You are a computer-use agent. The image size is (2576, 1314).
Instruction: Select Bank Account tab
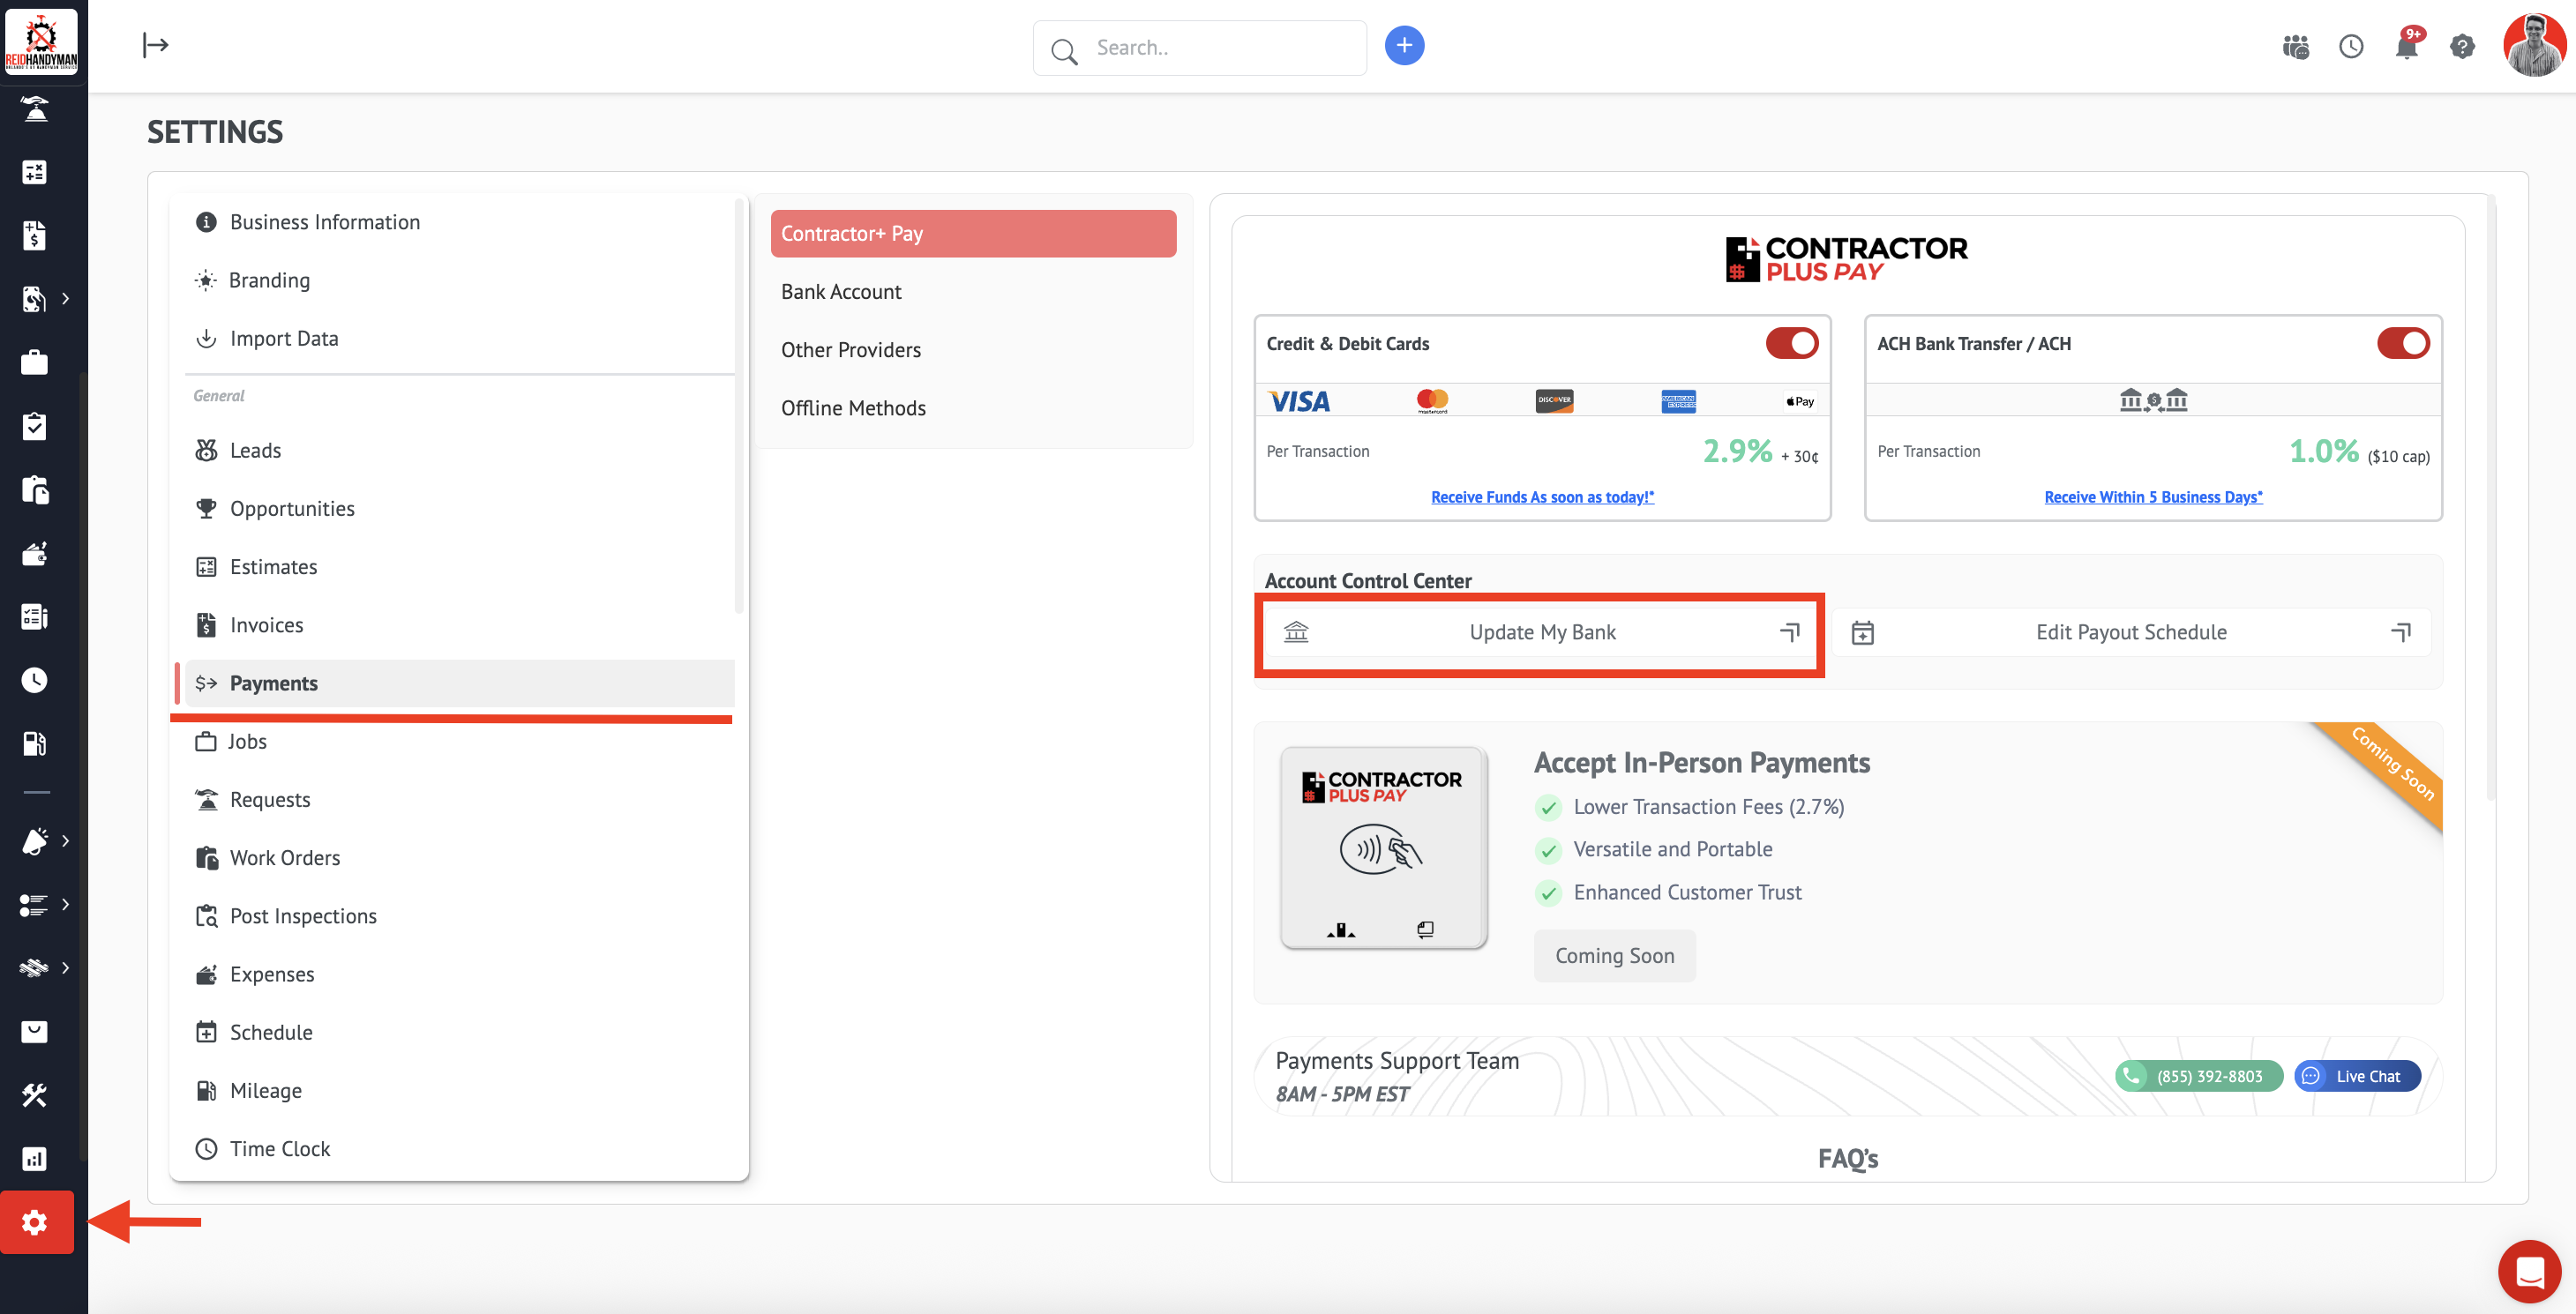pos(841,292)
